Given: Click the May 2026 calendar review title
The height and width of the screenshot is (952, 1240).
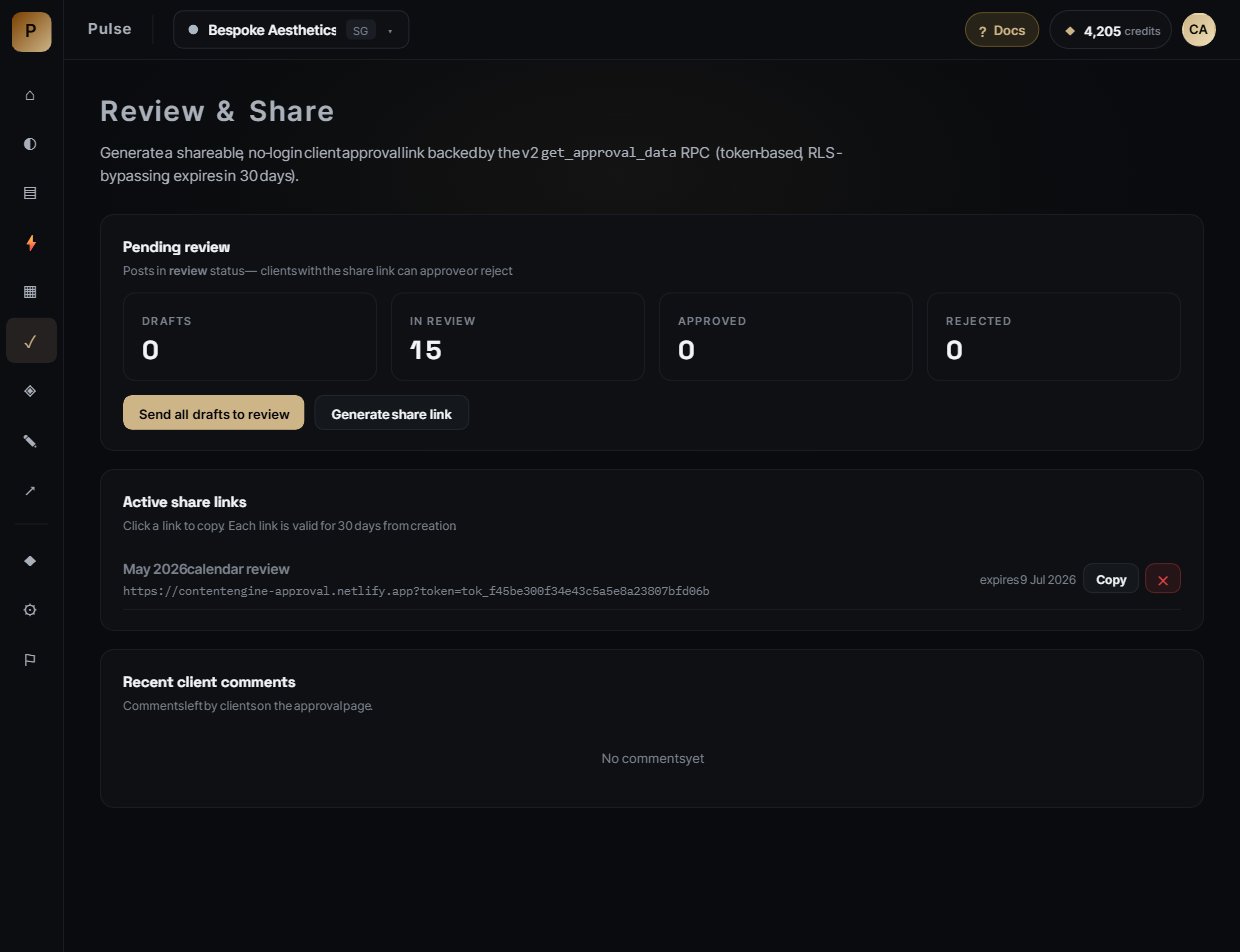Looking at the screenshot, I should [206, 569].
